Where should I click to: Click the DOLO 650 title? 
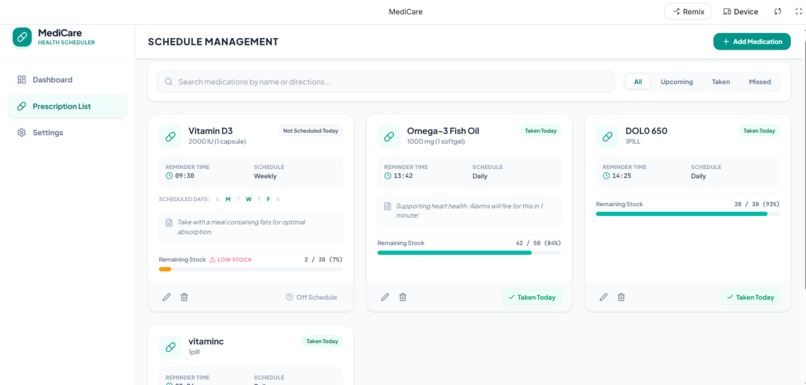(646, 131)
